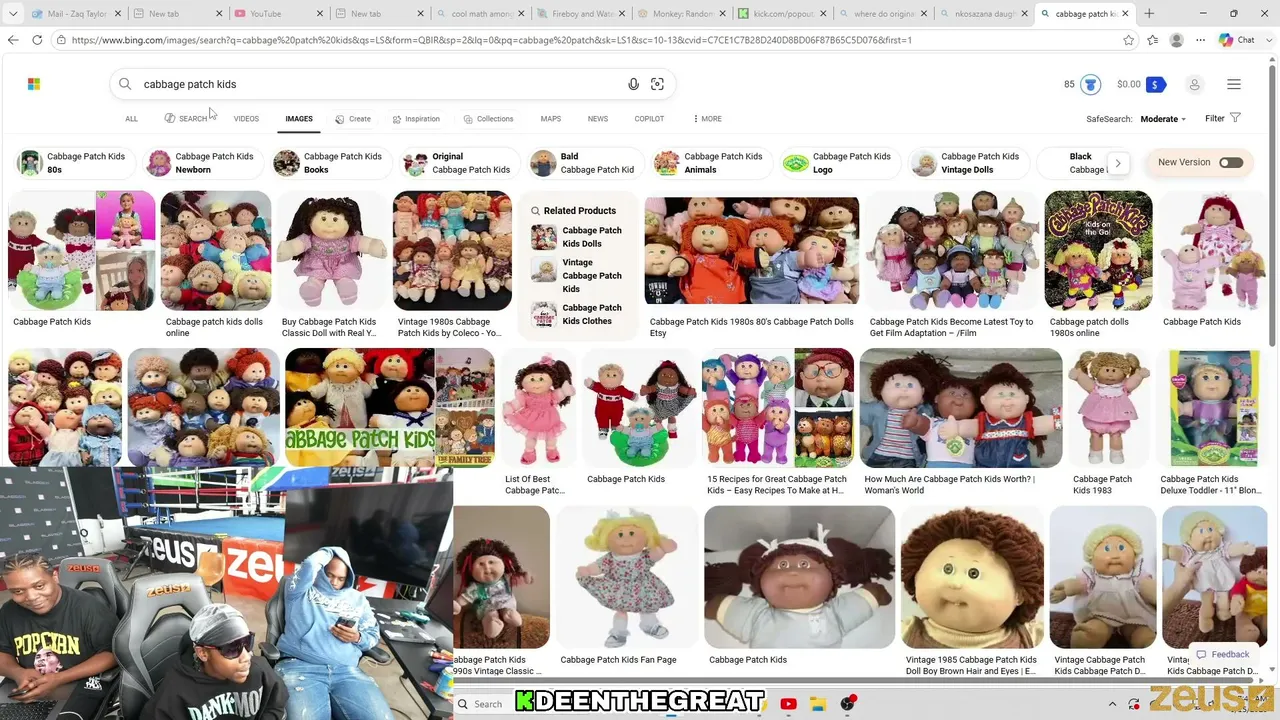The height and width of the screenshot is (720, 1280).
Task: Select the Bald Cabbage Patch Kid chip
Action: click(x=585, y=163)
